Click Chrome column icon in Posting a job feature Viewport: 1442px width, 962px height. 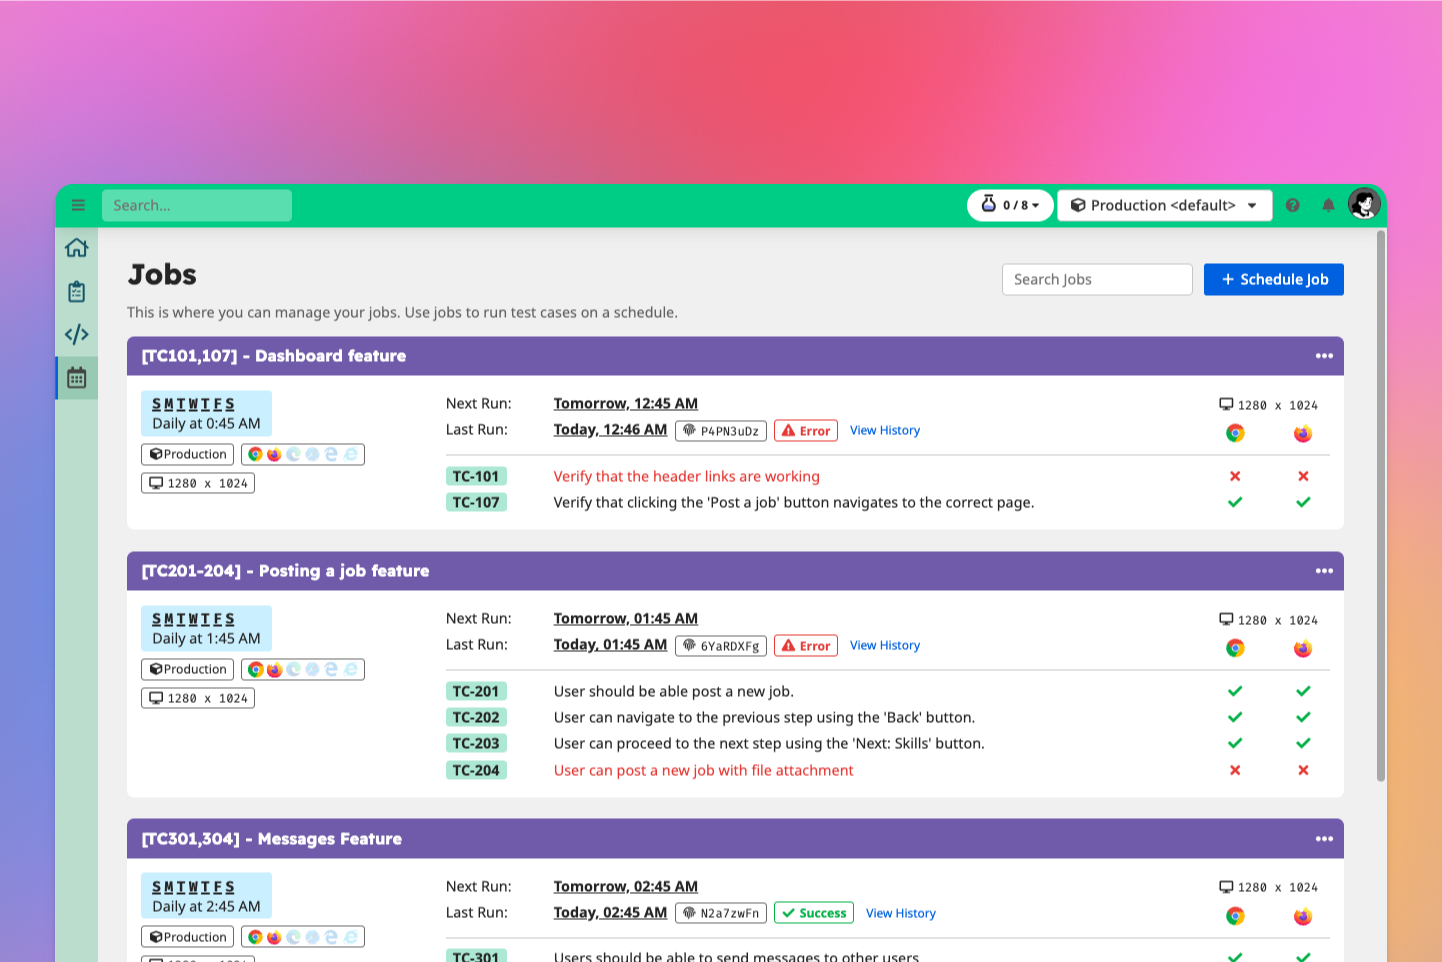click(1235, 648)
